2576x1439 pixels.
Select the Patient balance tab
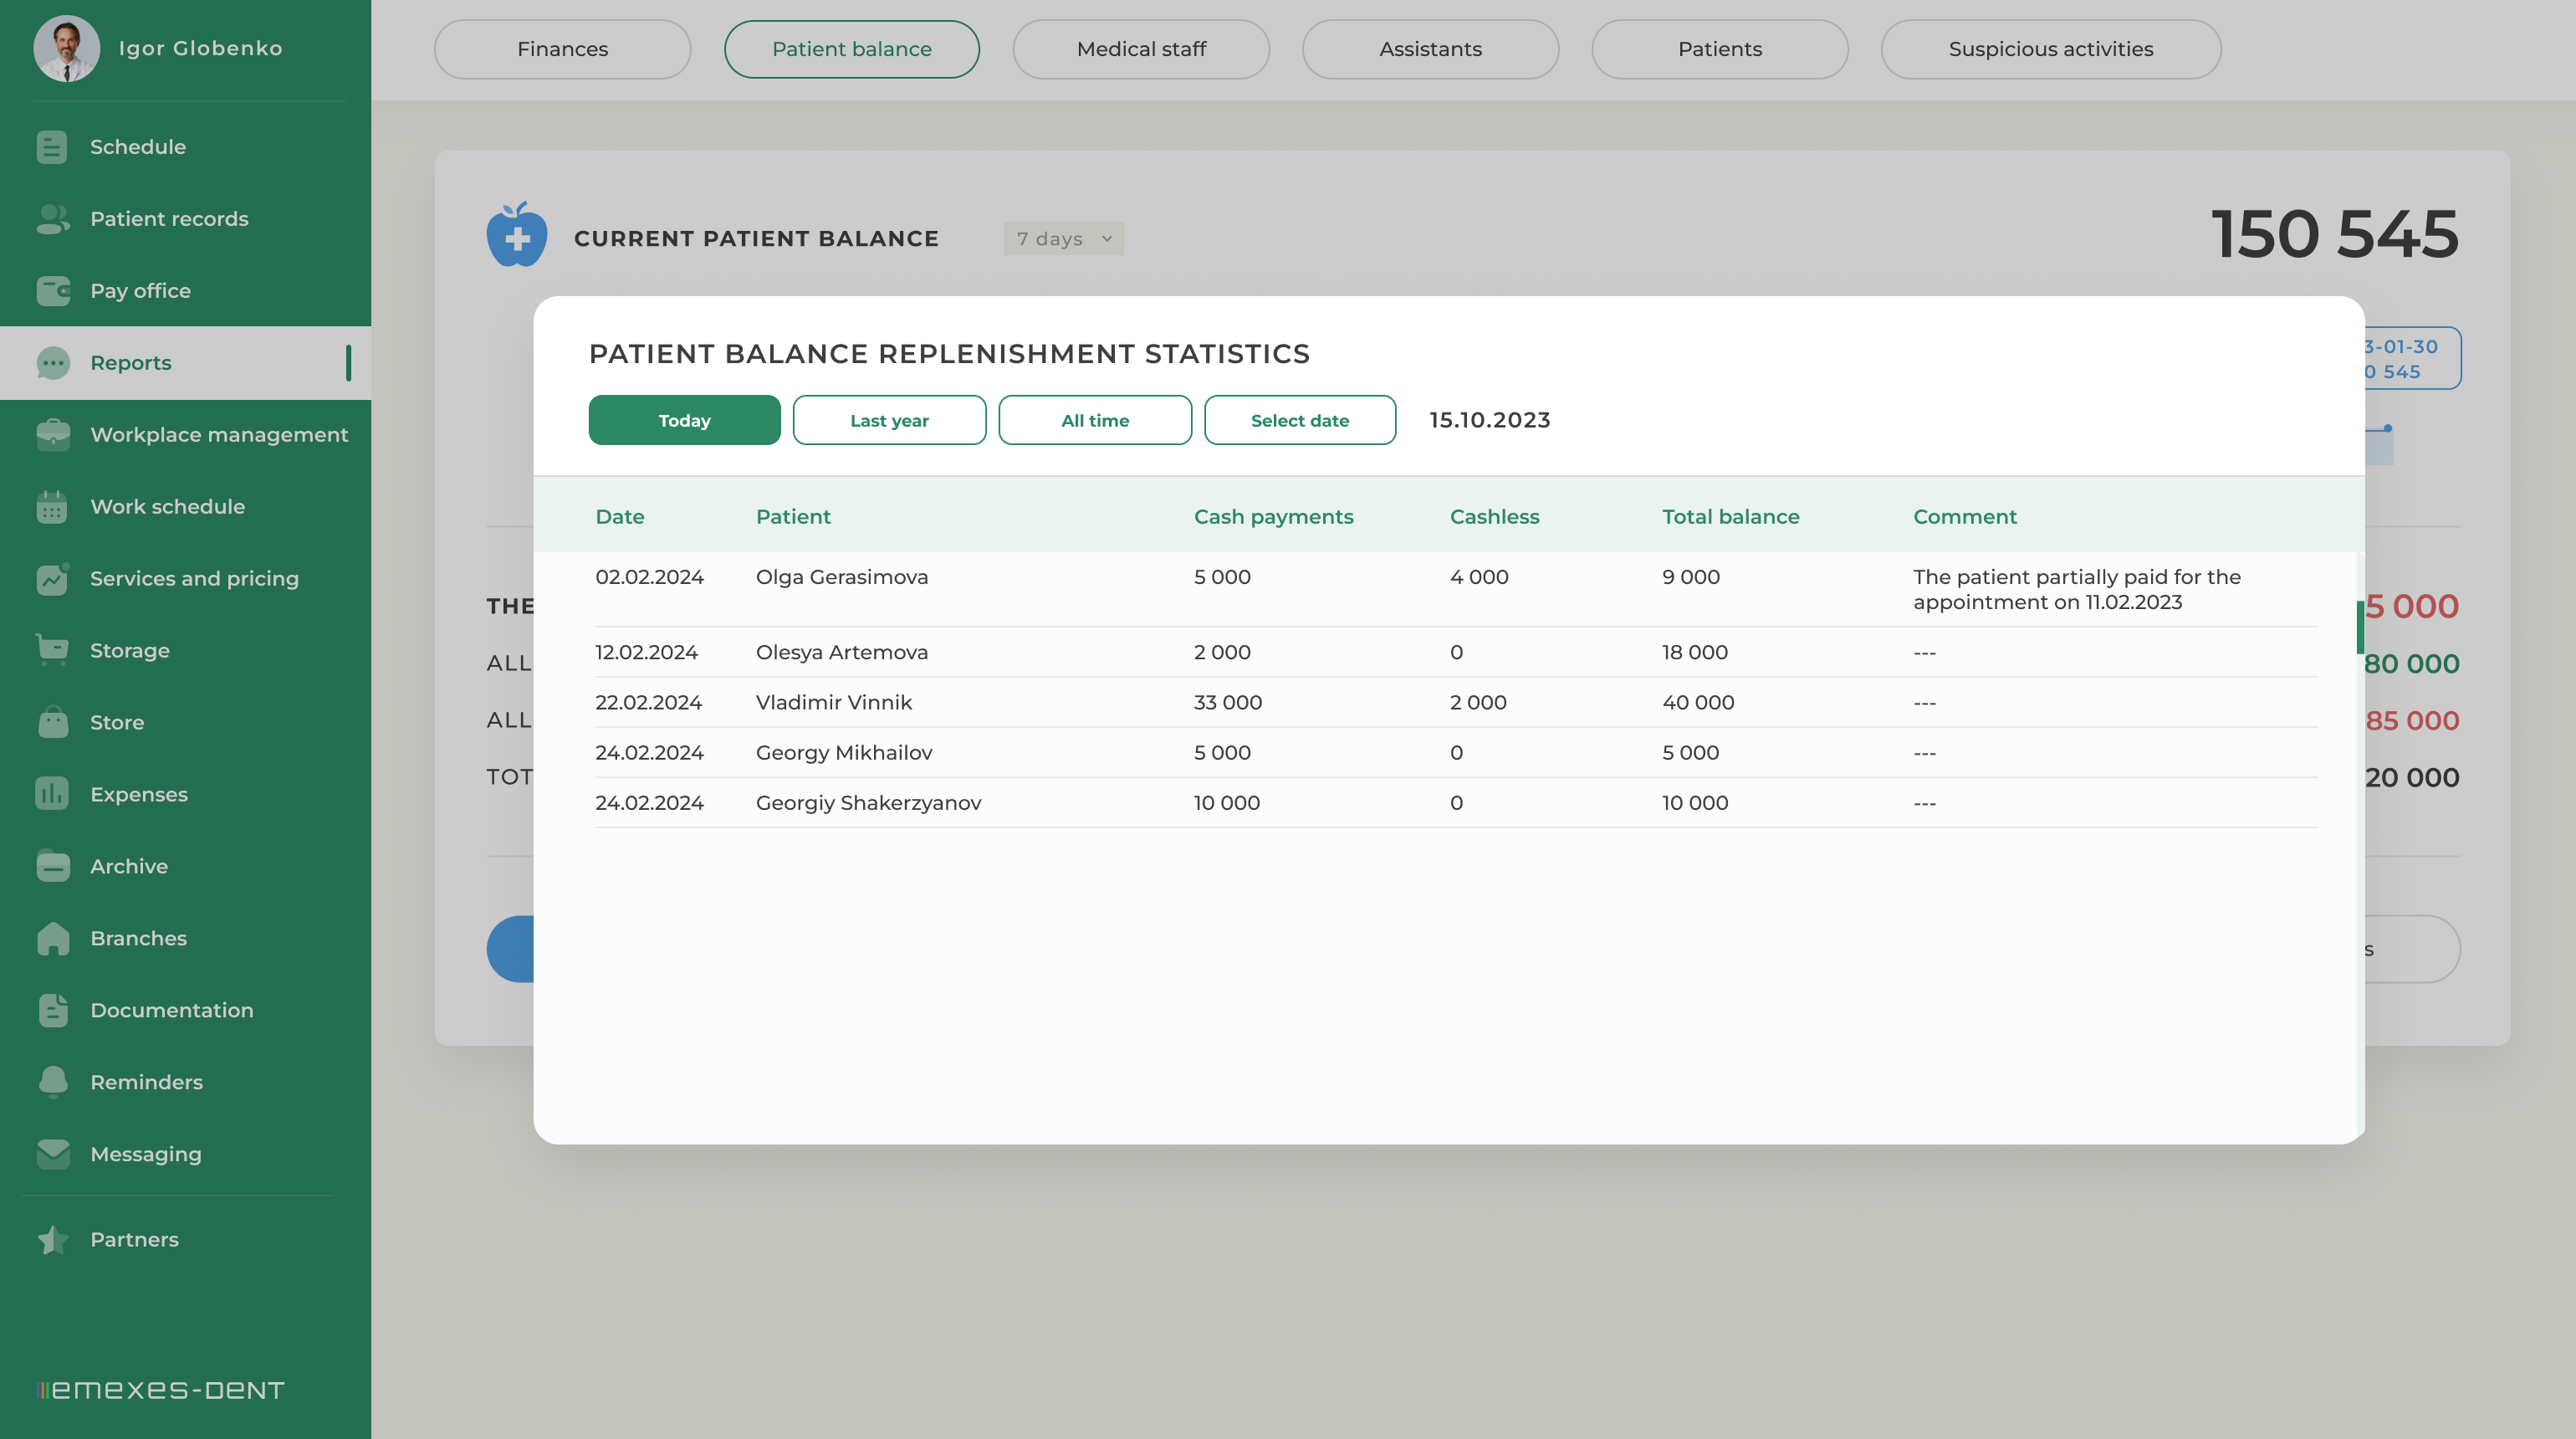point(852,49)
